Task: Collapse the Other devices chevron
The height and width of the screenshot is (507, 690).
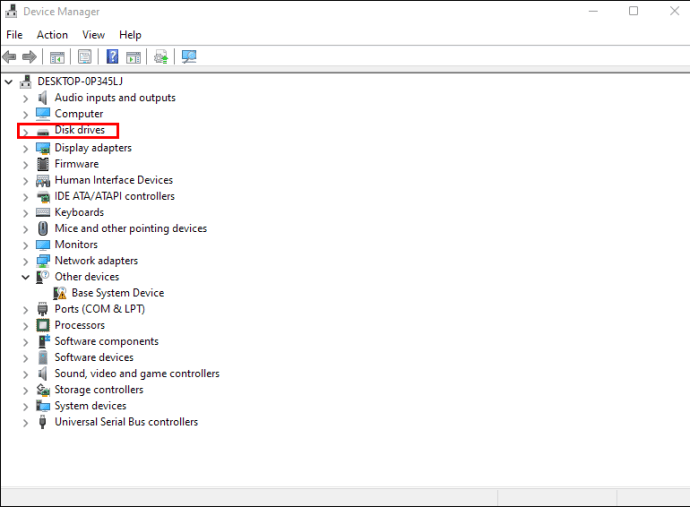Action: tap(26, 277)
